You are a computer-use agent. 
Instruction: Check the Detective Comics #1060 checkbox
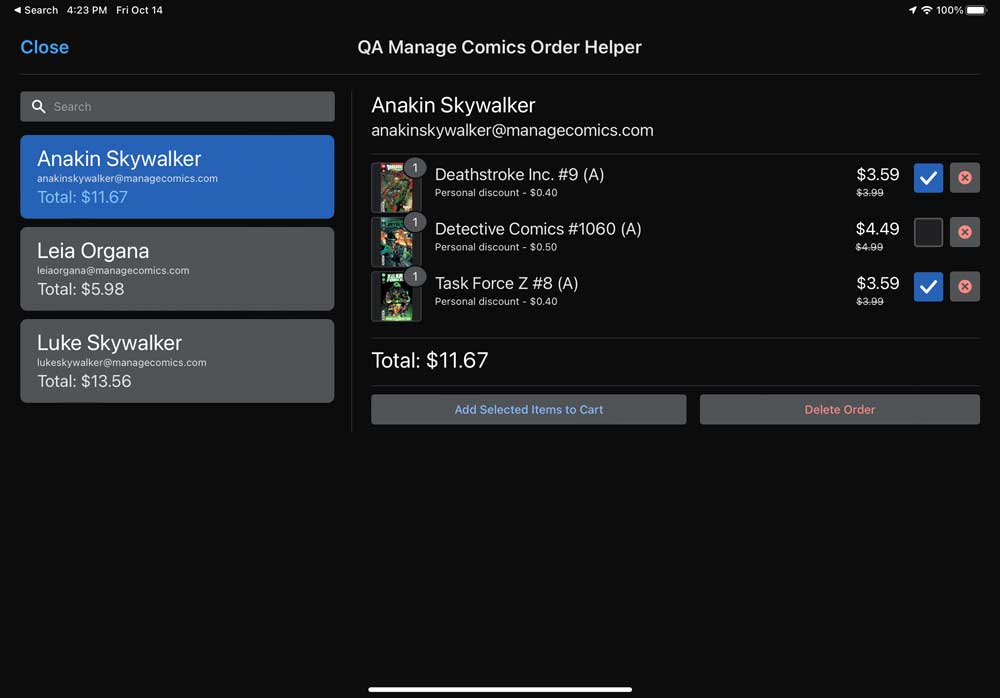[928, 232]
